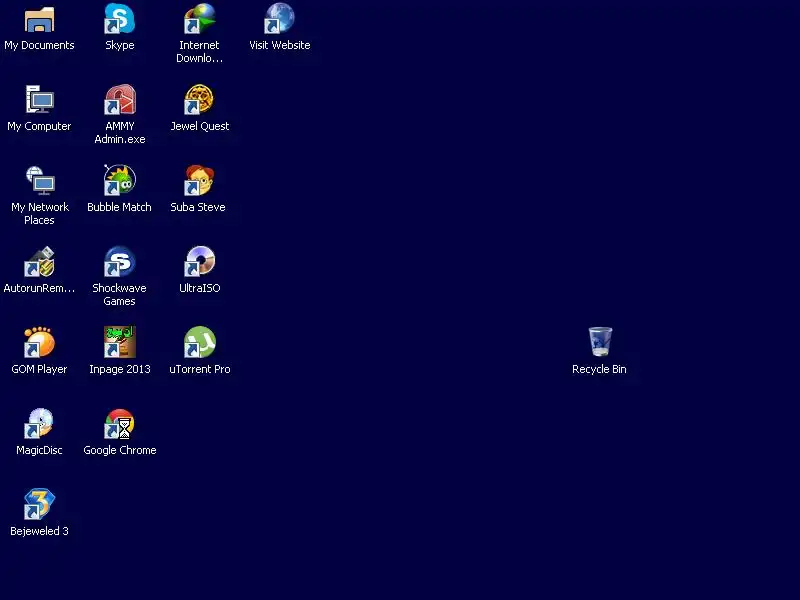Click the "Jewel Quest" label text

click(x=199, y=126)
